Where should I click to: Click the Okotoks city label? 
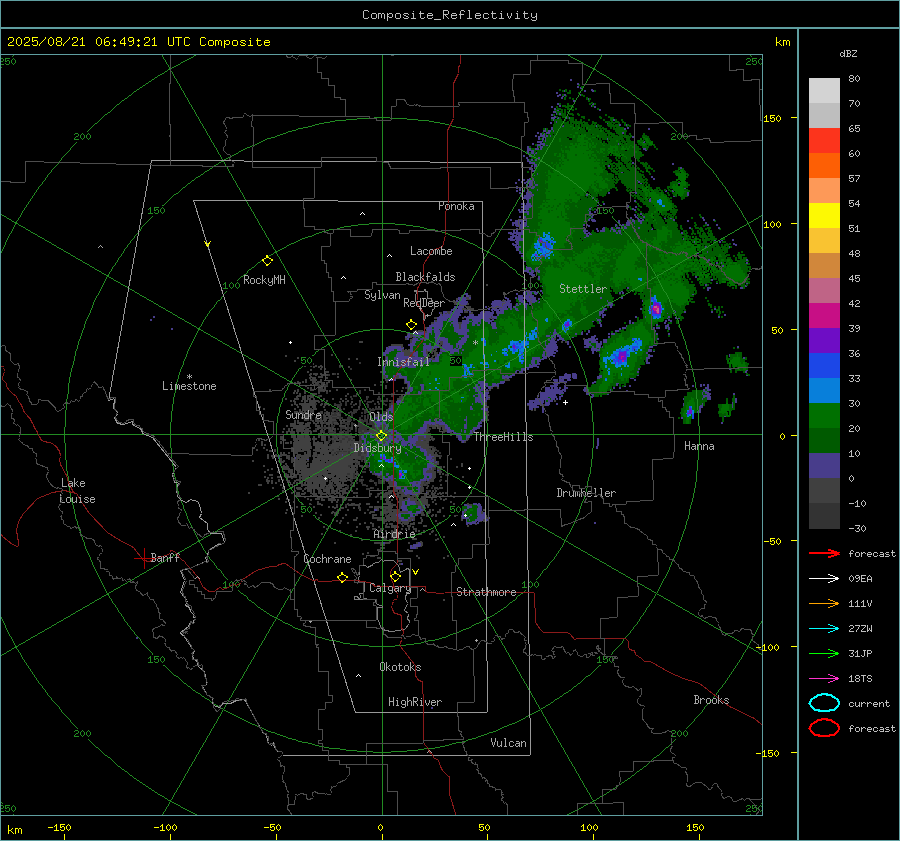click(400, 667)
